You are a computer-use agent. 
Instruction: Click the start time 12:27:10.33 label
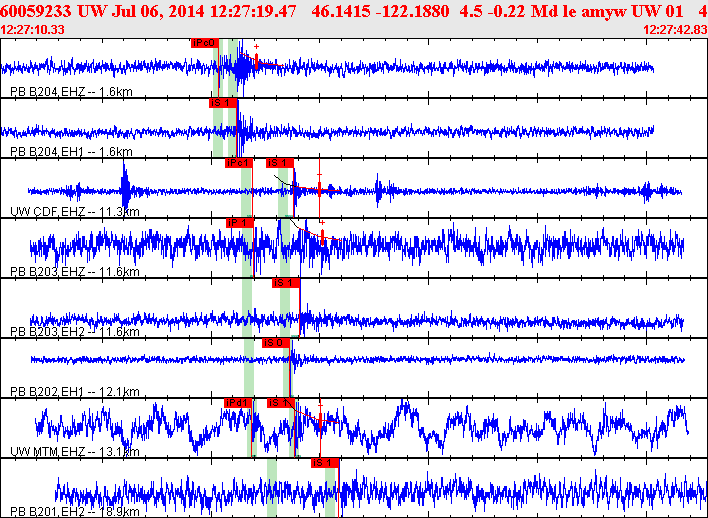pyautogui.click(x=34, y=30)
